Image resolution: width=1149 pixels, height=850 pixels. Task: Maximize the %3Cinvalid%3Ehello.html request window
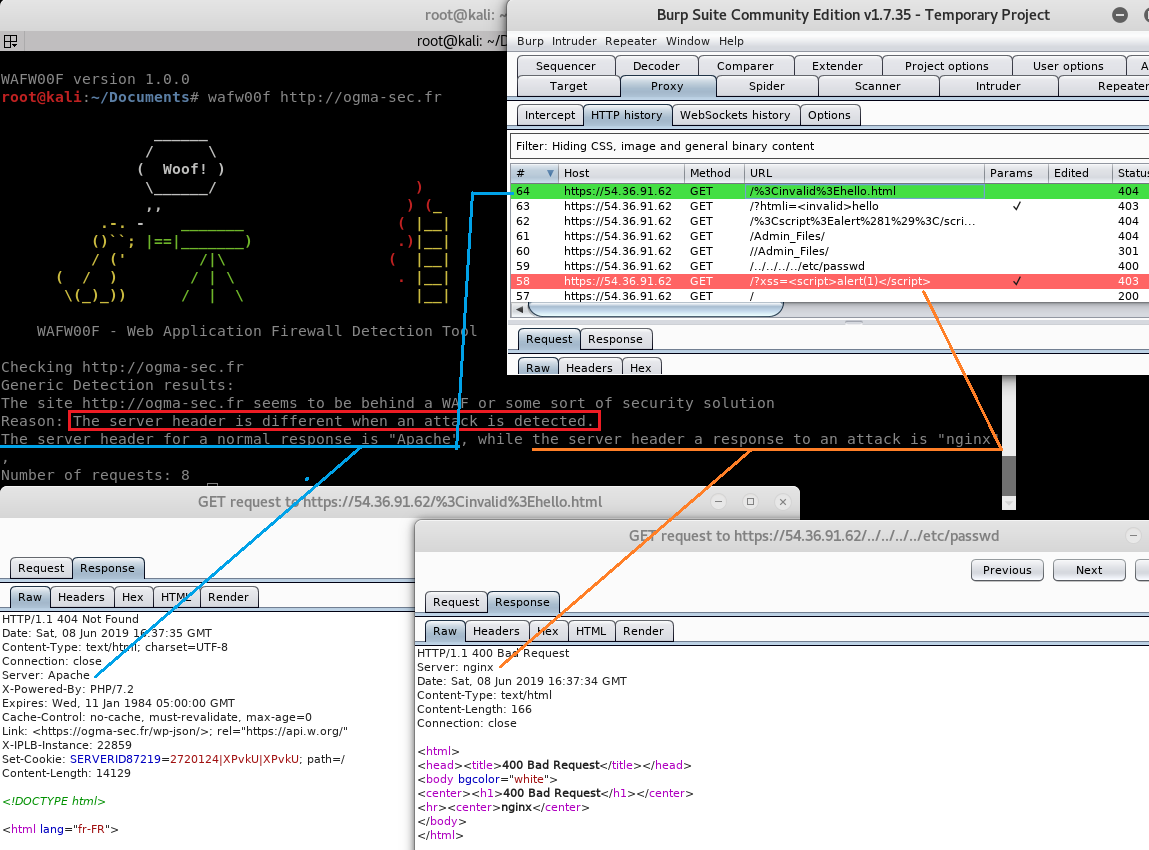[751, 501]
